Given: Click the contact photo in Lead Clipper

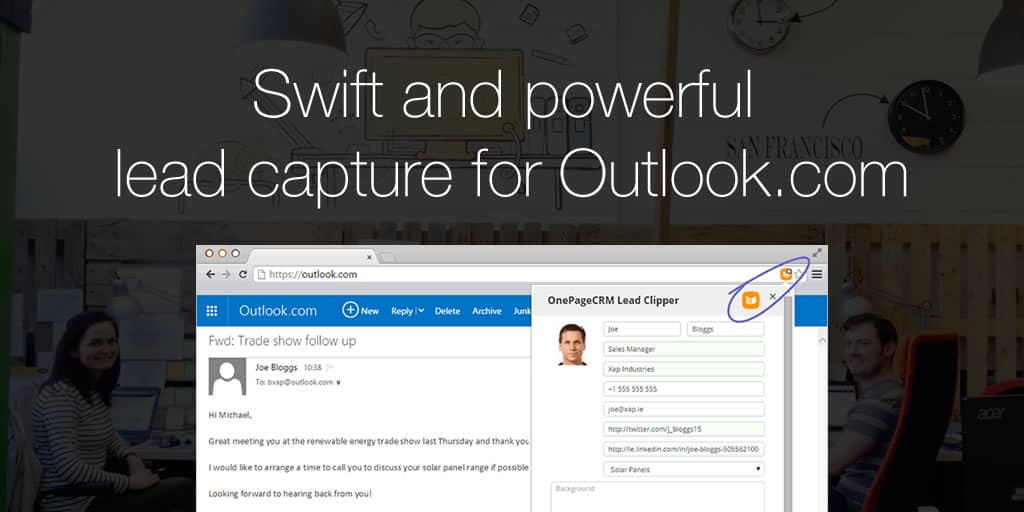Looking at the screenshot, I should tap(572, 344).
